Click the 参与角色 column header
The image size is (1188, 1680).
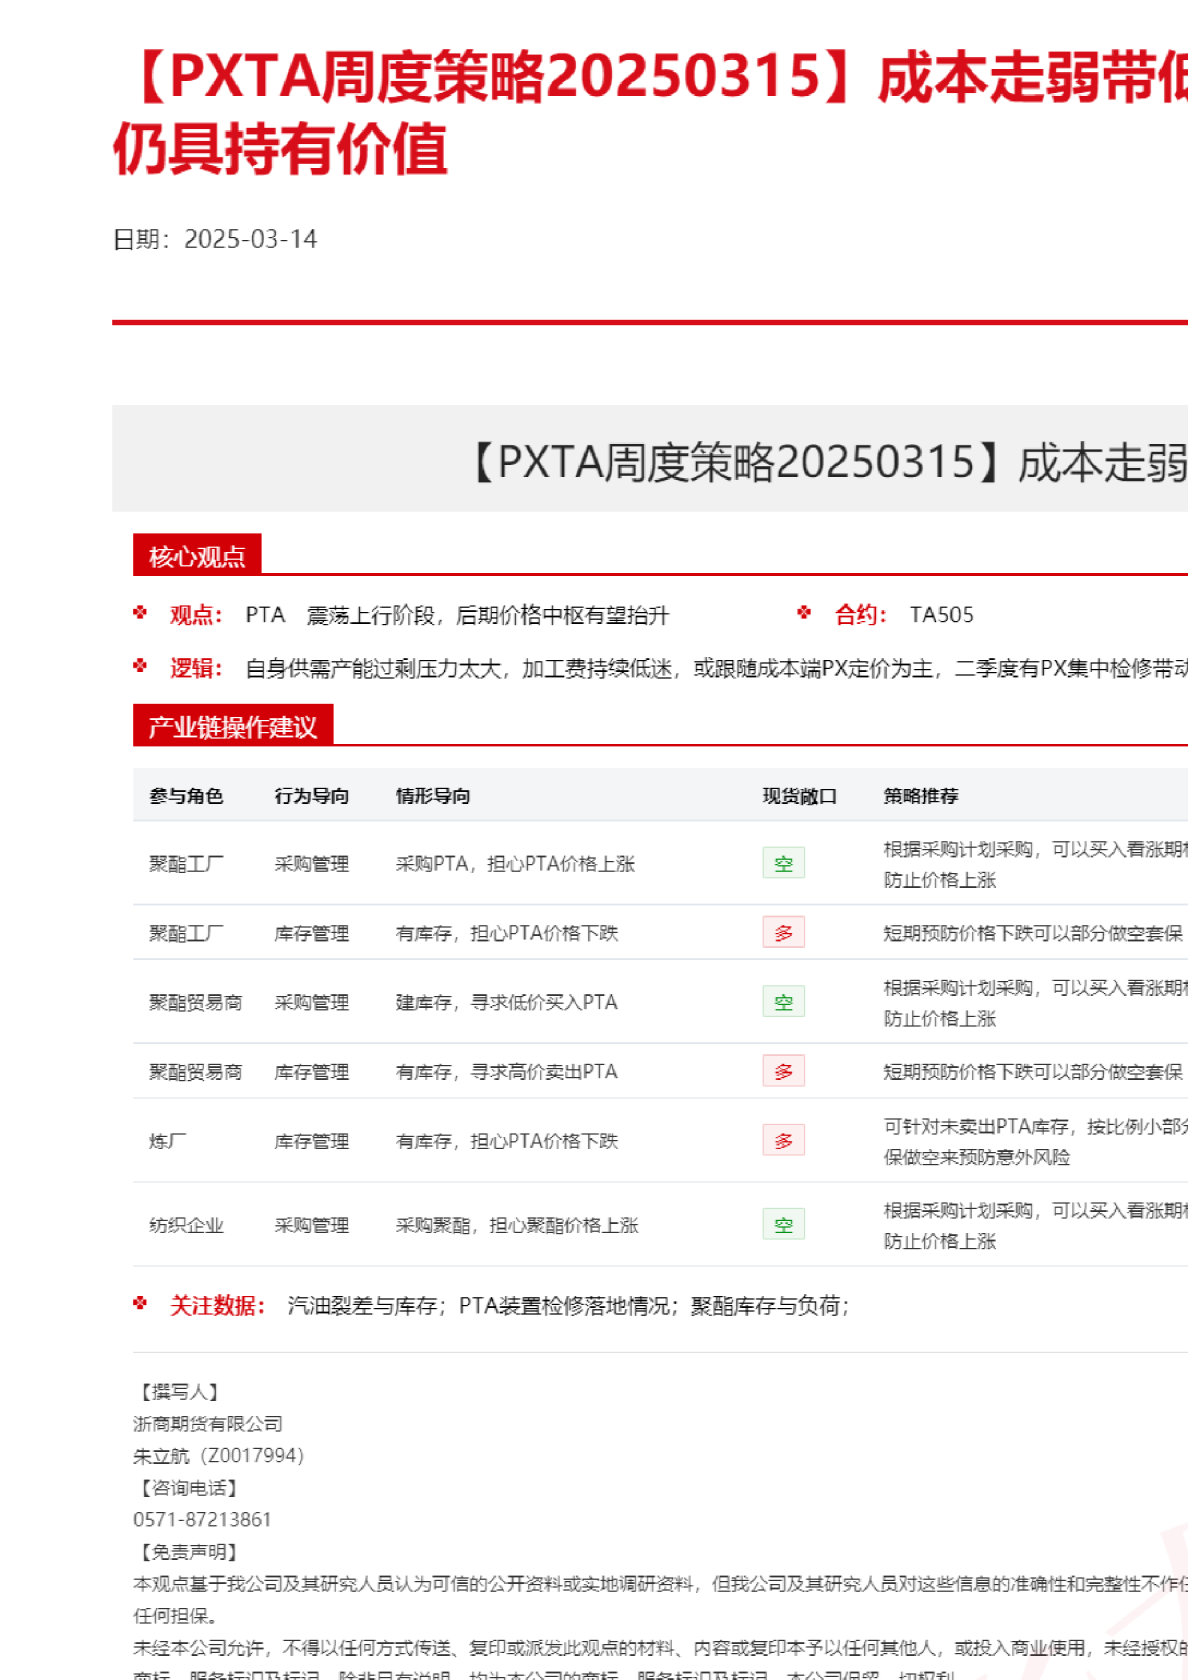[186, 796]
